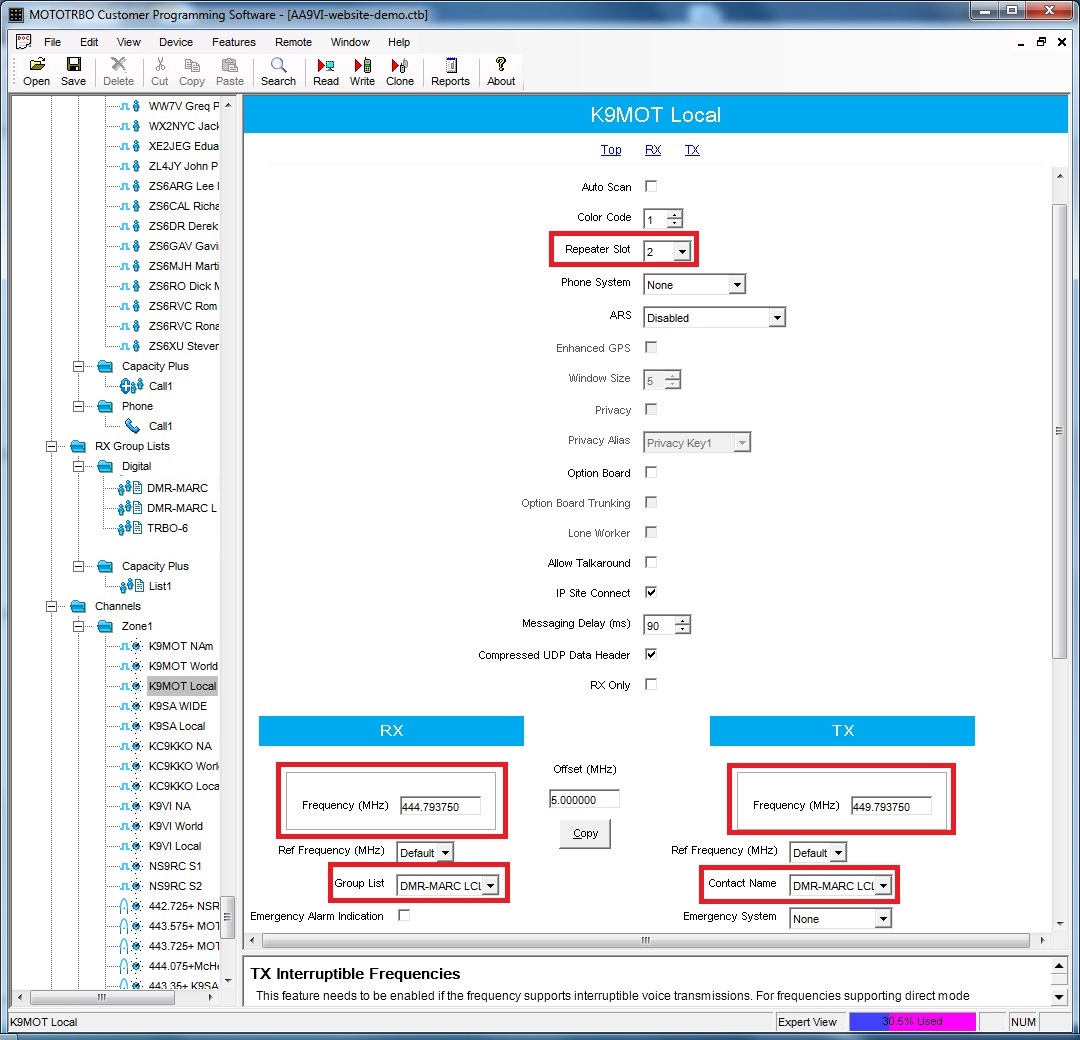1080x1040 pixels.
Task: Click the RX Group Lists folder icon
Action: click(78, 446)
